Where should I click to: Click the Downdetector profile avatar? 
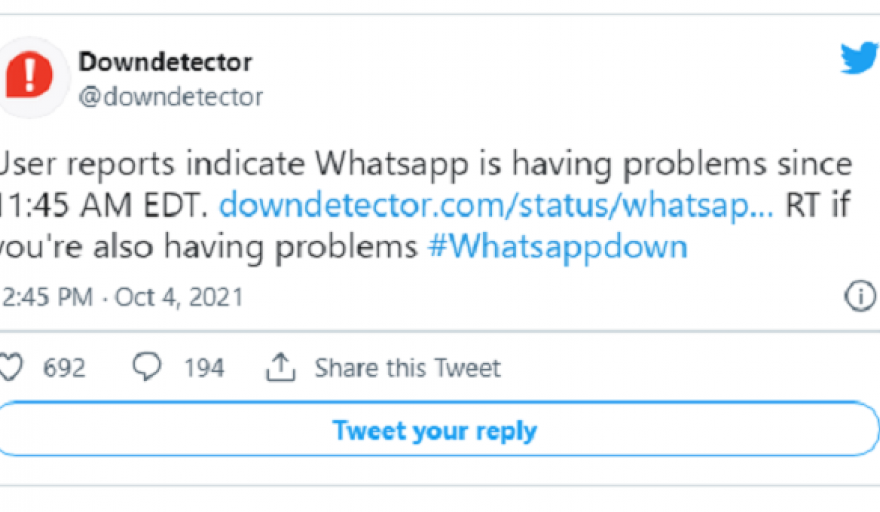[x=30, y=77]
